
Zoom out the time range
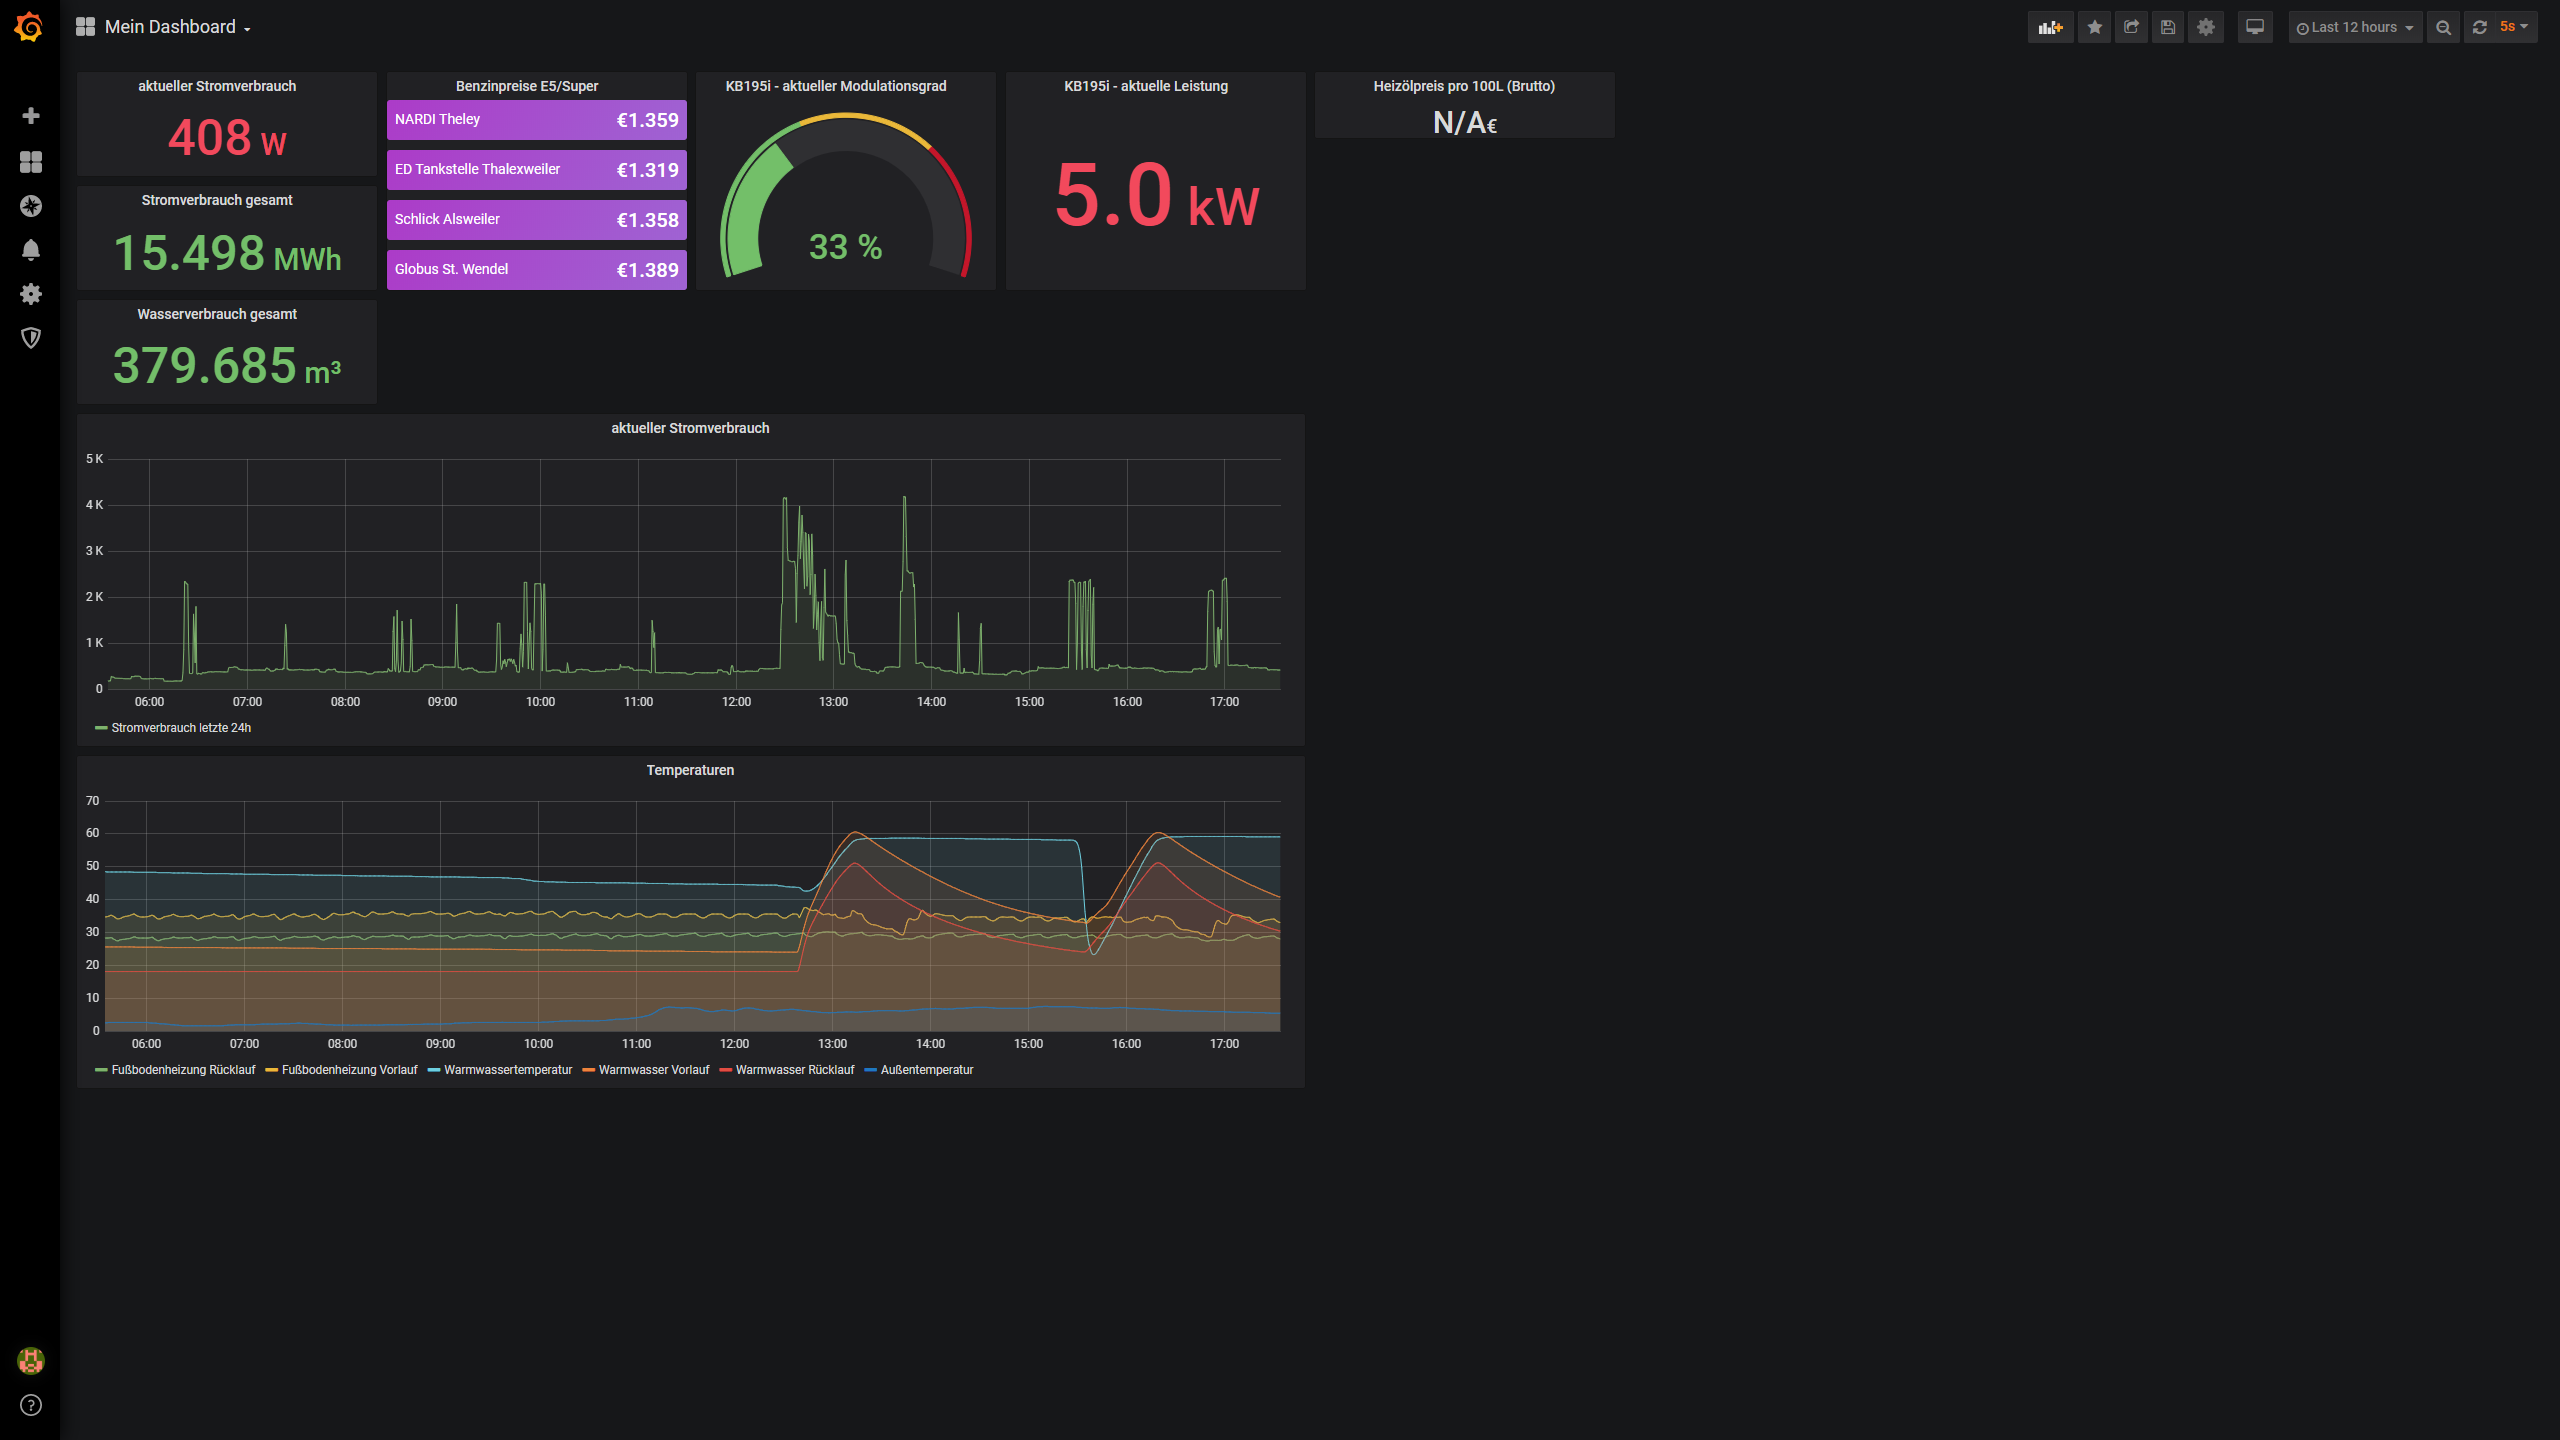(x=2444, y=27)
